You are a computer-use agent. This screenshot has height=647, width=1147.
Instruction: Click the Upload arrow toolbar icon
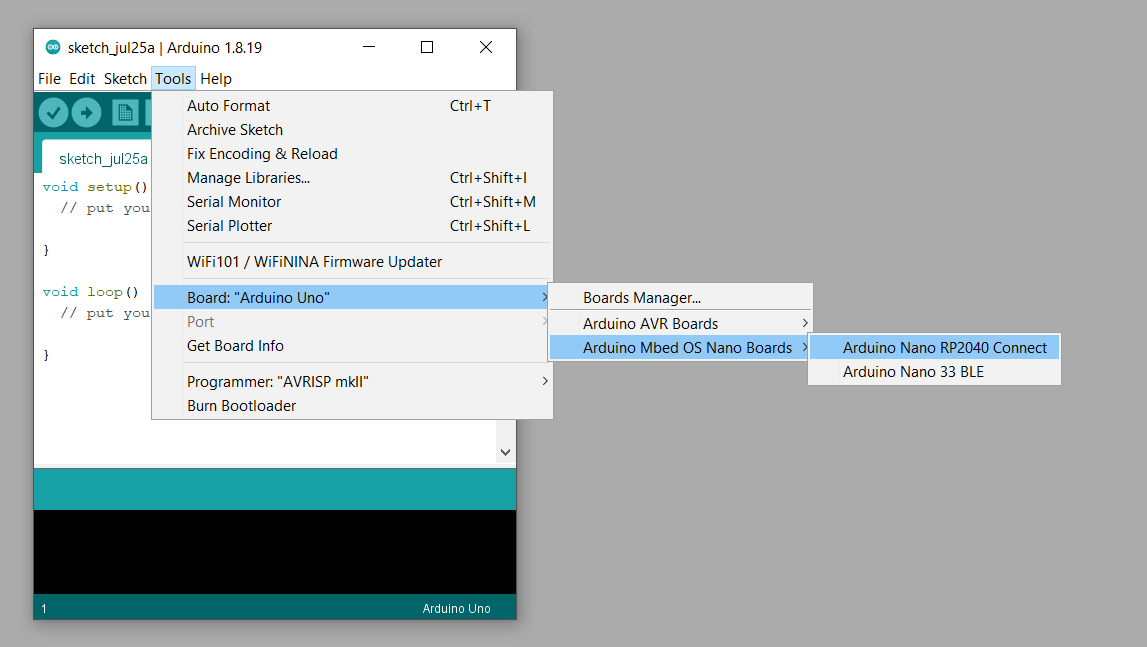(87, 113)
